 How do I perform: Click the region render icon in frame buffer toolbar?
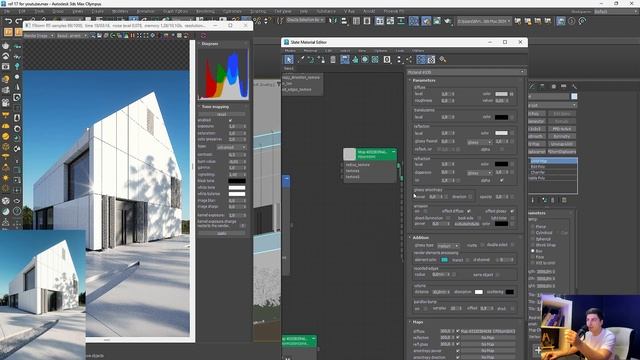coord(146,36)
